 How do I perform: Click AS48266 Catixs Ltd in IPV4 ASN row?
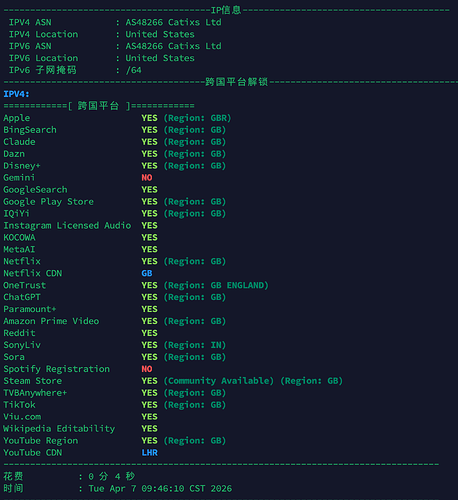point(173,22)
